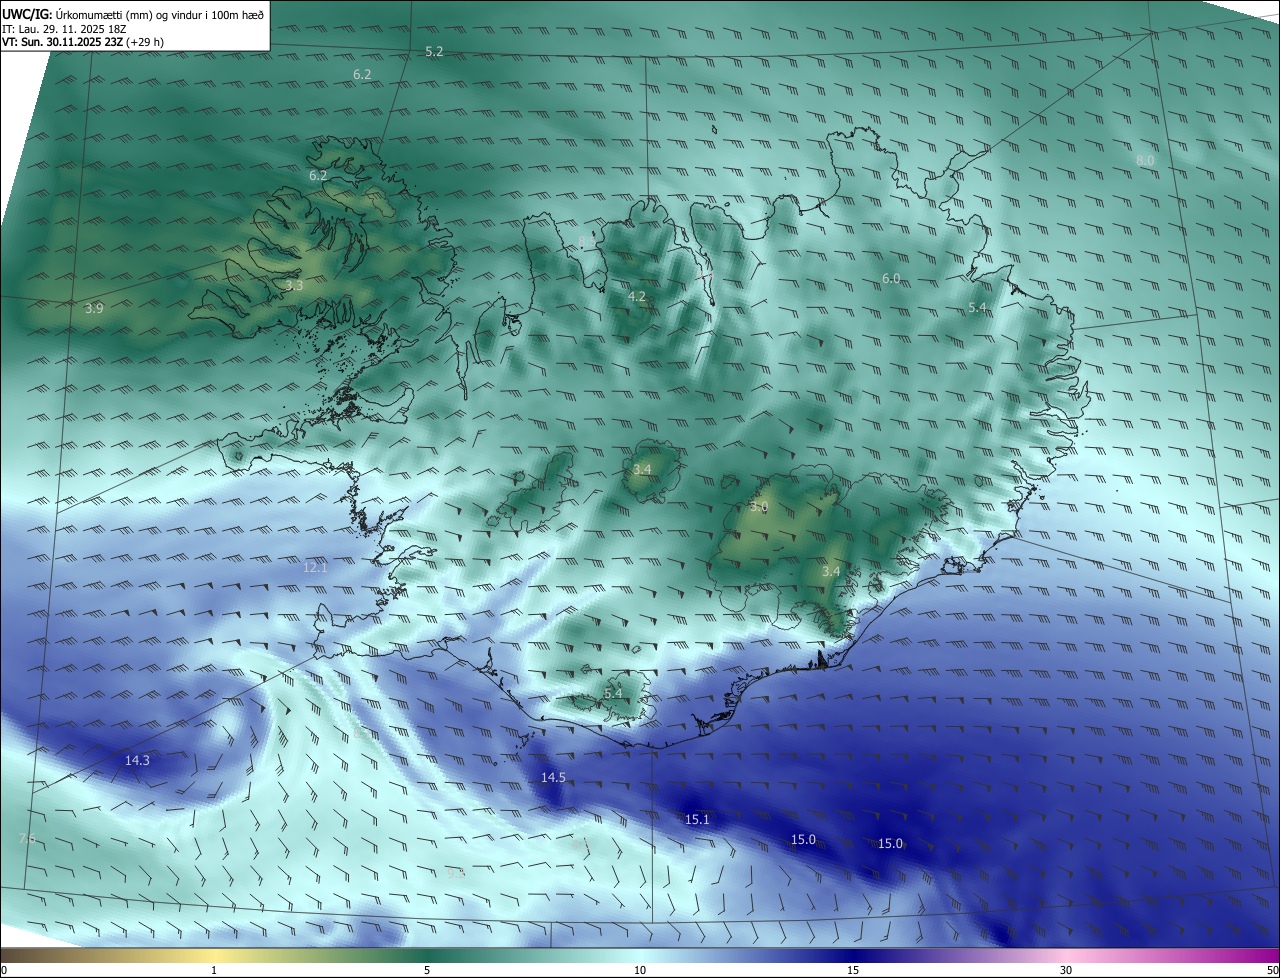Select the 14.3 value in the southwest sea
This screenshot has width=1280, height=978.
[137, 760]
